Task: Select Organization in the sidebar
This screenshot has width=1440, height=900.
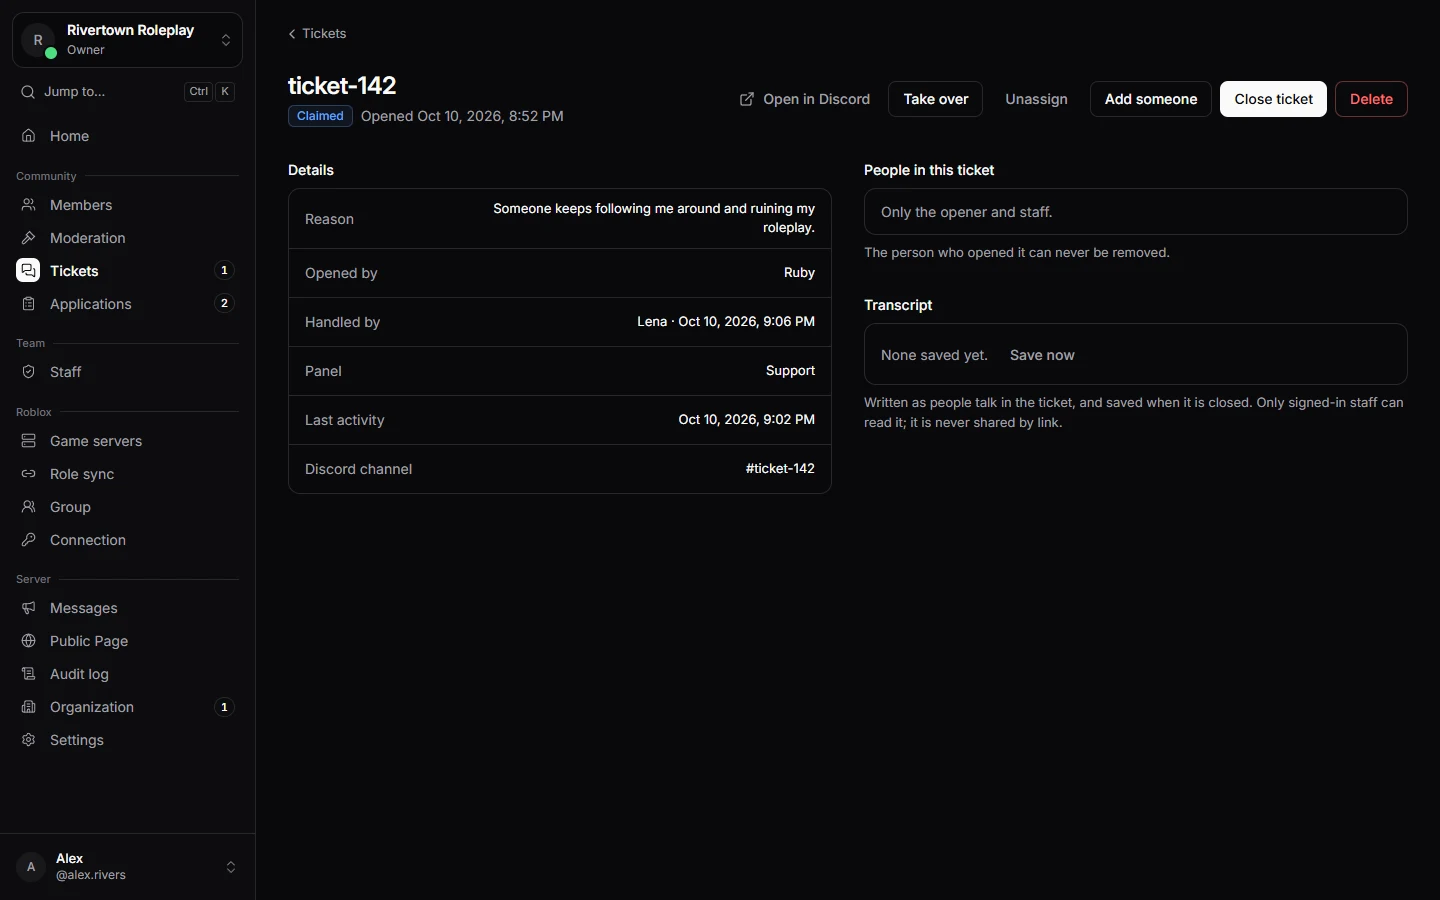Action: tap(127, 707)
